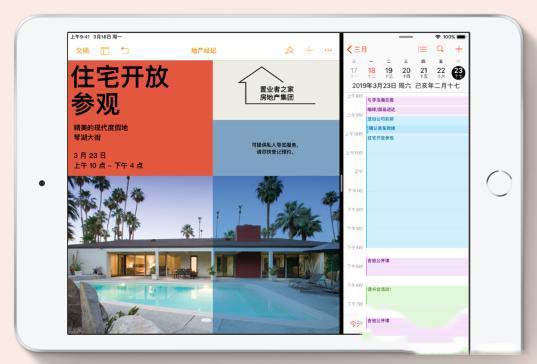Add a new Calendar event
This screenshot has width=537, height=364.
point(459,49)
